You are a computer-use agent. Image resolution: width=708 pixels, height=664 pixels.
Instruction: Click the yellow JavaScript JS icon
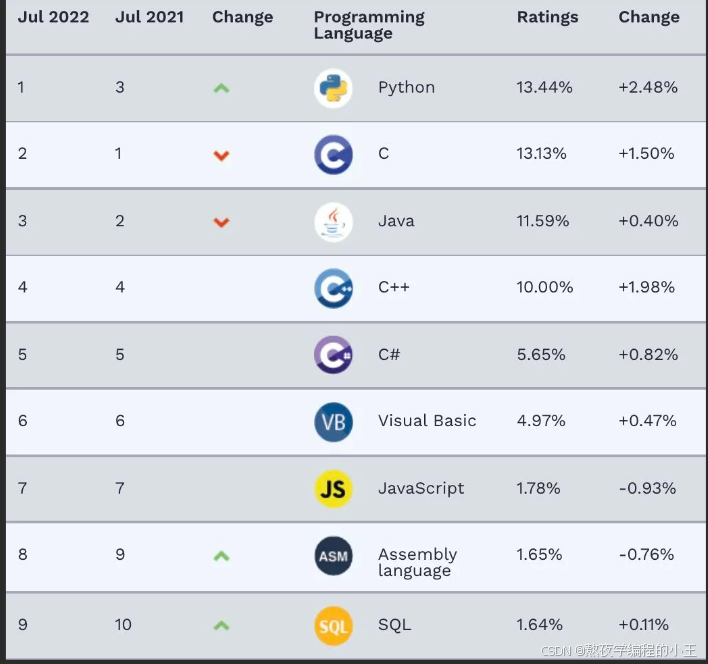[x=333, y=489]
